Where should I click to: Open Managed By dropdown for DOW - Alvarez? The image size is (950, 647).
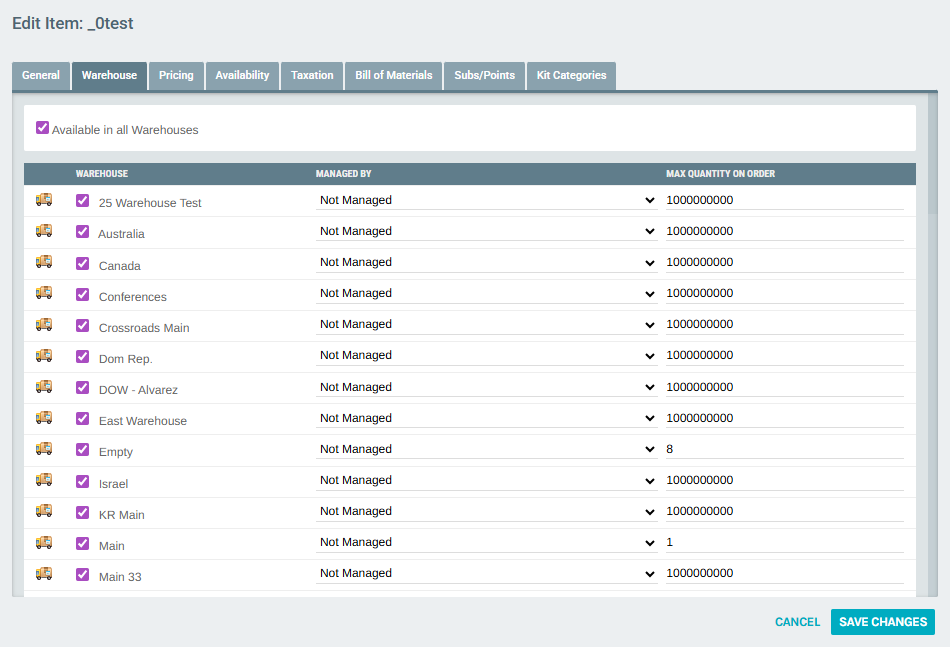pyautogui.click(x=486, y=387)
